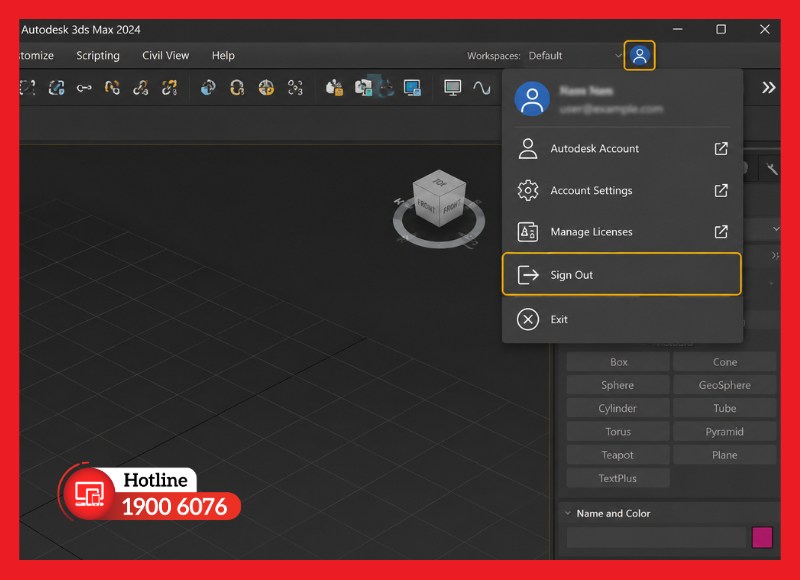Click the dashed square with pencil icon
Viewport: 800px width, 580px height.
(56, 88)
